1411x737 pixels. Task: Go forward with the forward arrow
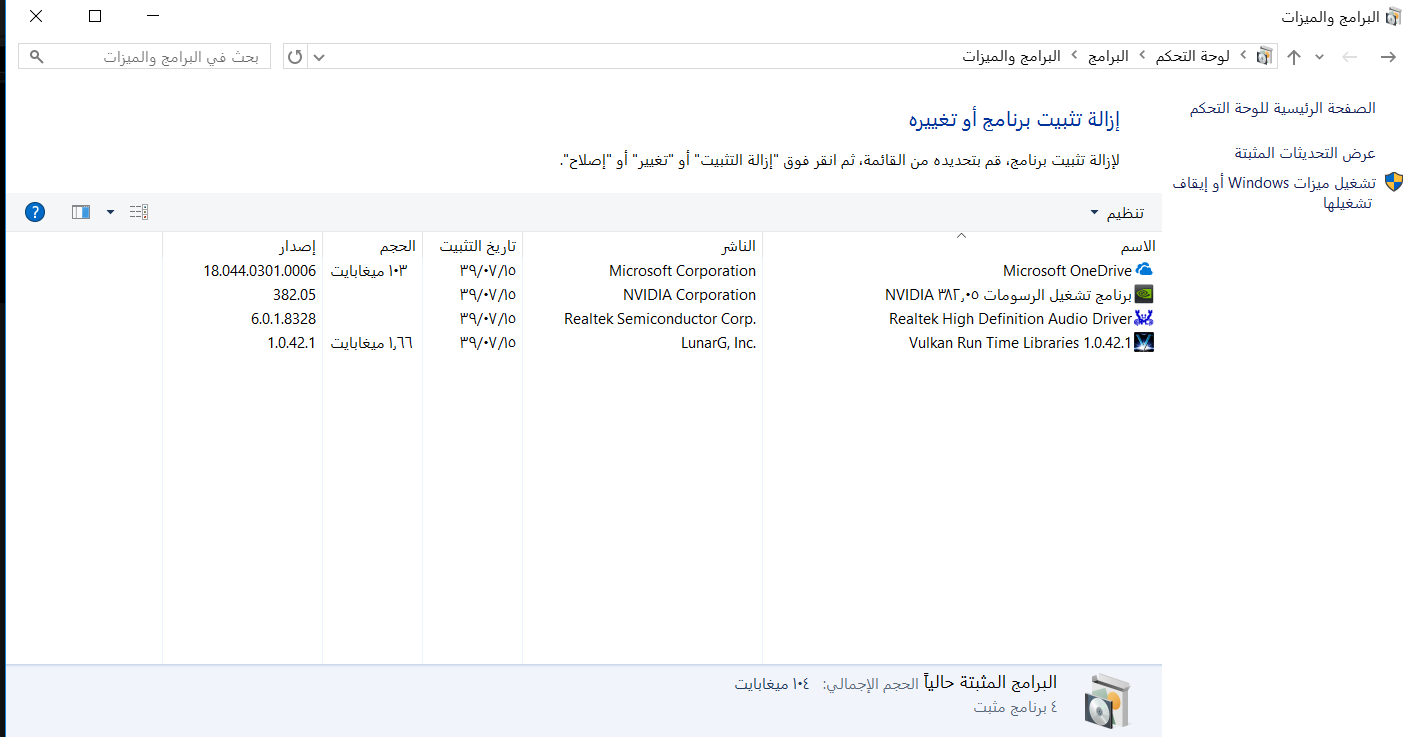pos(1349,57)
